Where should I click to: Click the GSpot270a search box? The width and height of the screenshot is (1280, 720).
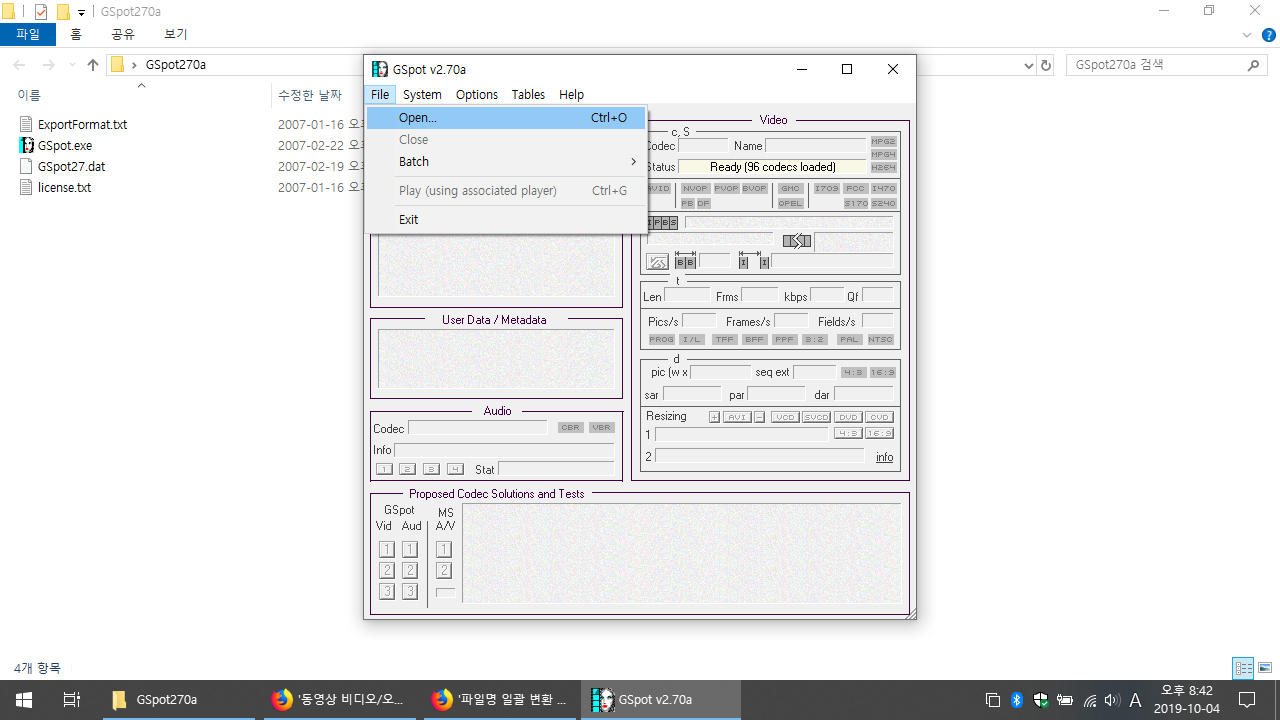click(x=1166, y=65)
